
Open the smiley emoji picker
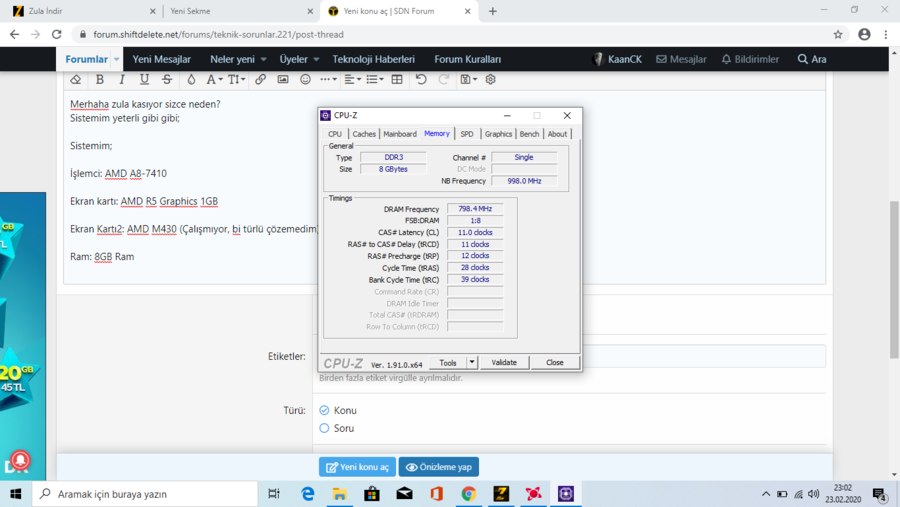(x=305, y=80)
